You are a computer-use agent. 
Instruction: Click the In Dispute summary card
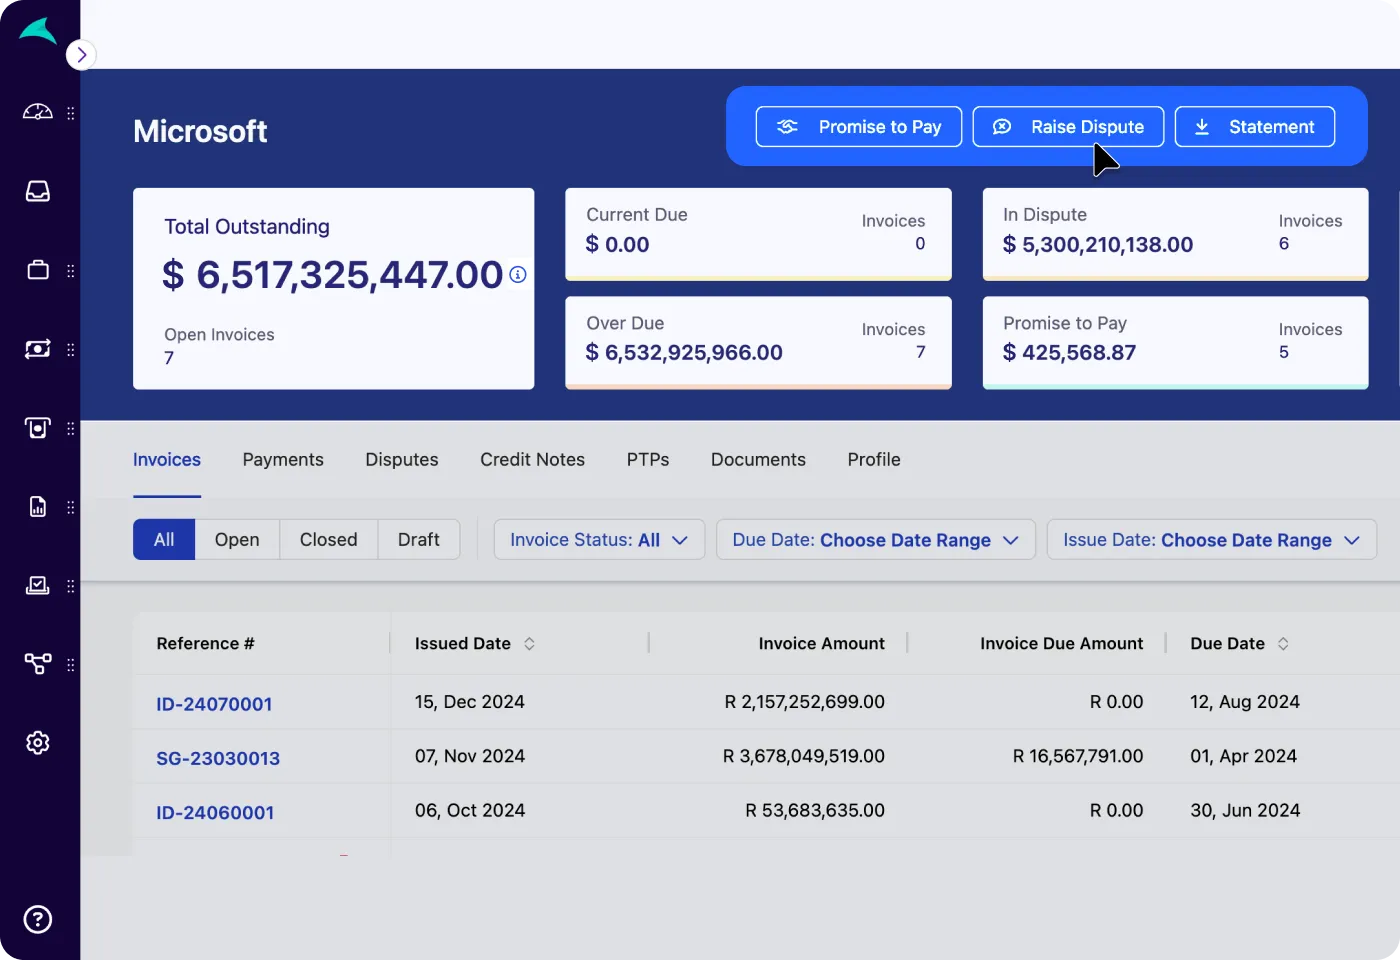pyautogui.click(x=1175, y=234)
